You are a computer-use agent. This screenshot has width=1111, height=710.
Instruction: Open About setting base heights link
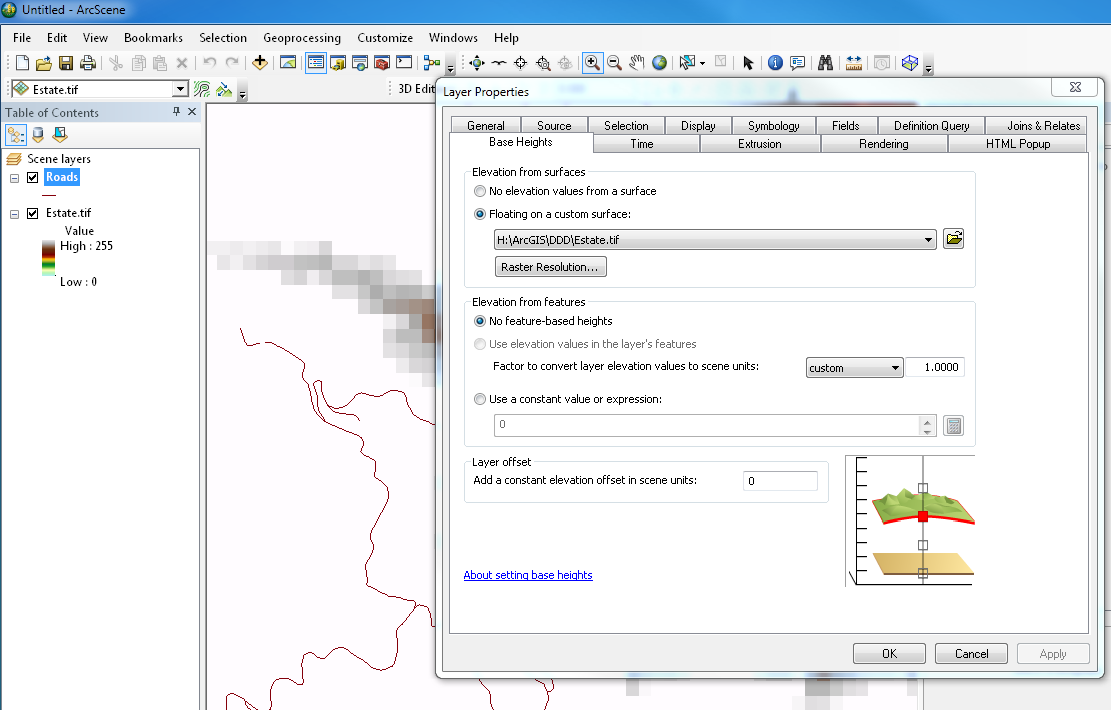(x=528, y=575)
